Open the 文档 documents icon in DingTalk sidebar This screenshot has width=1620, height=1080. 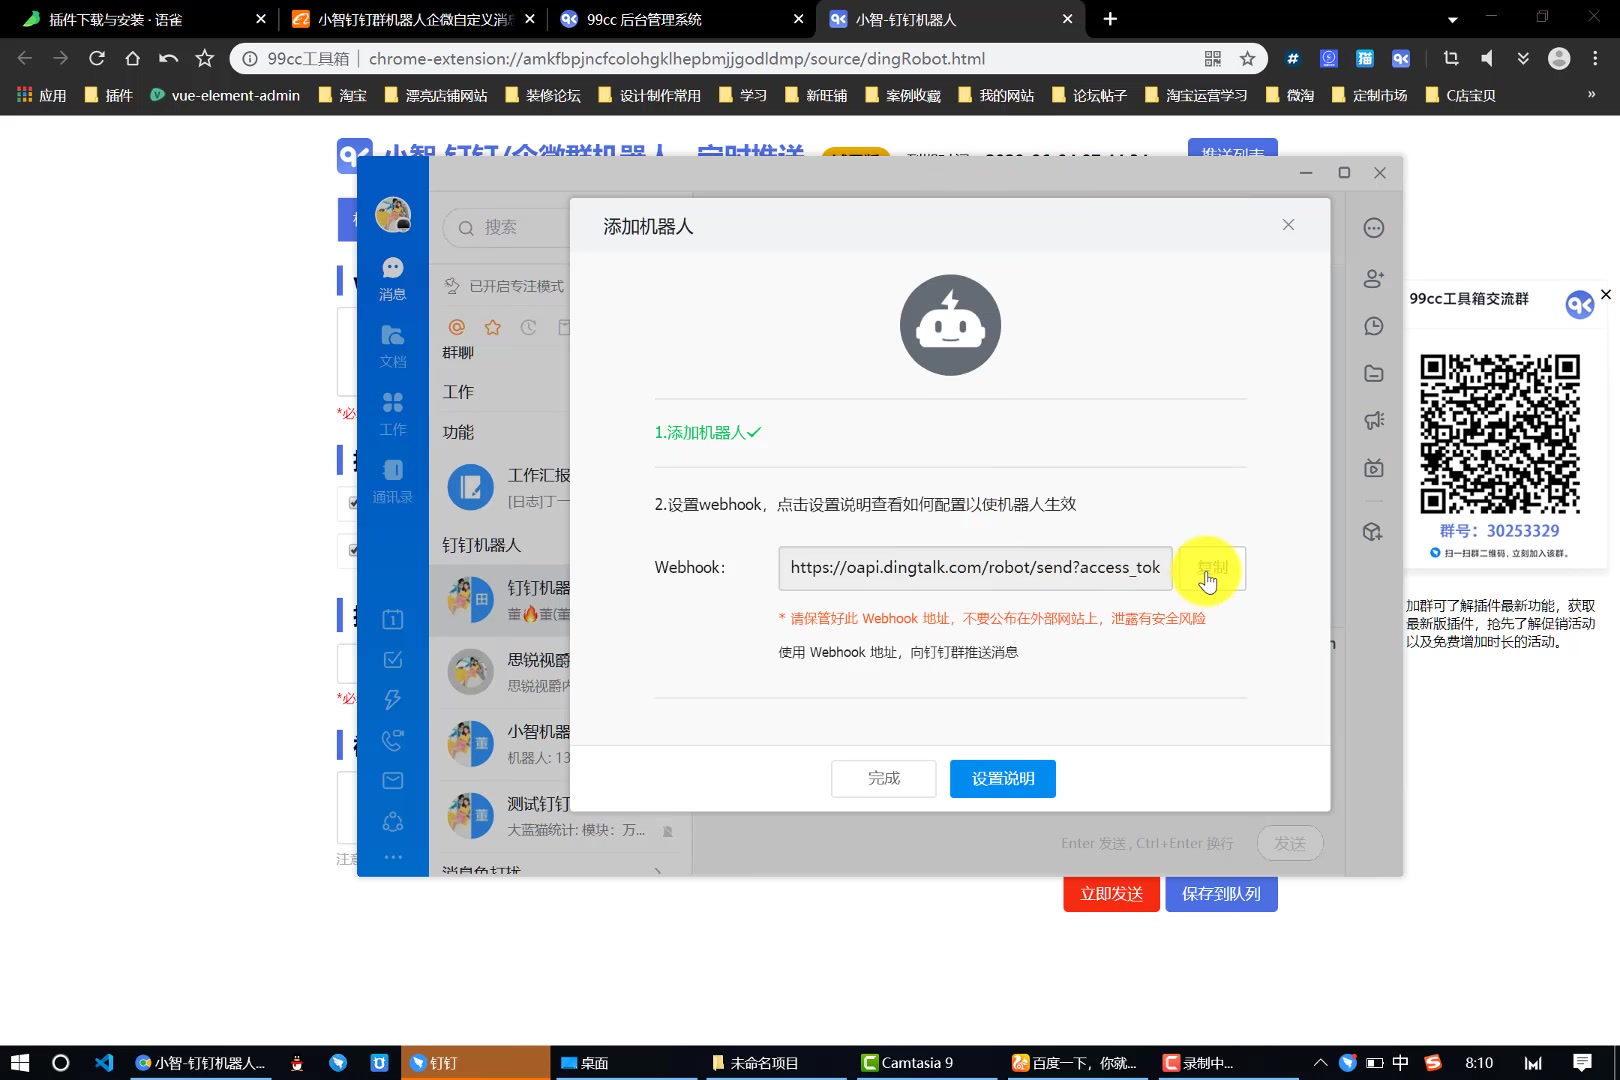(x=393, y=346)
